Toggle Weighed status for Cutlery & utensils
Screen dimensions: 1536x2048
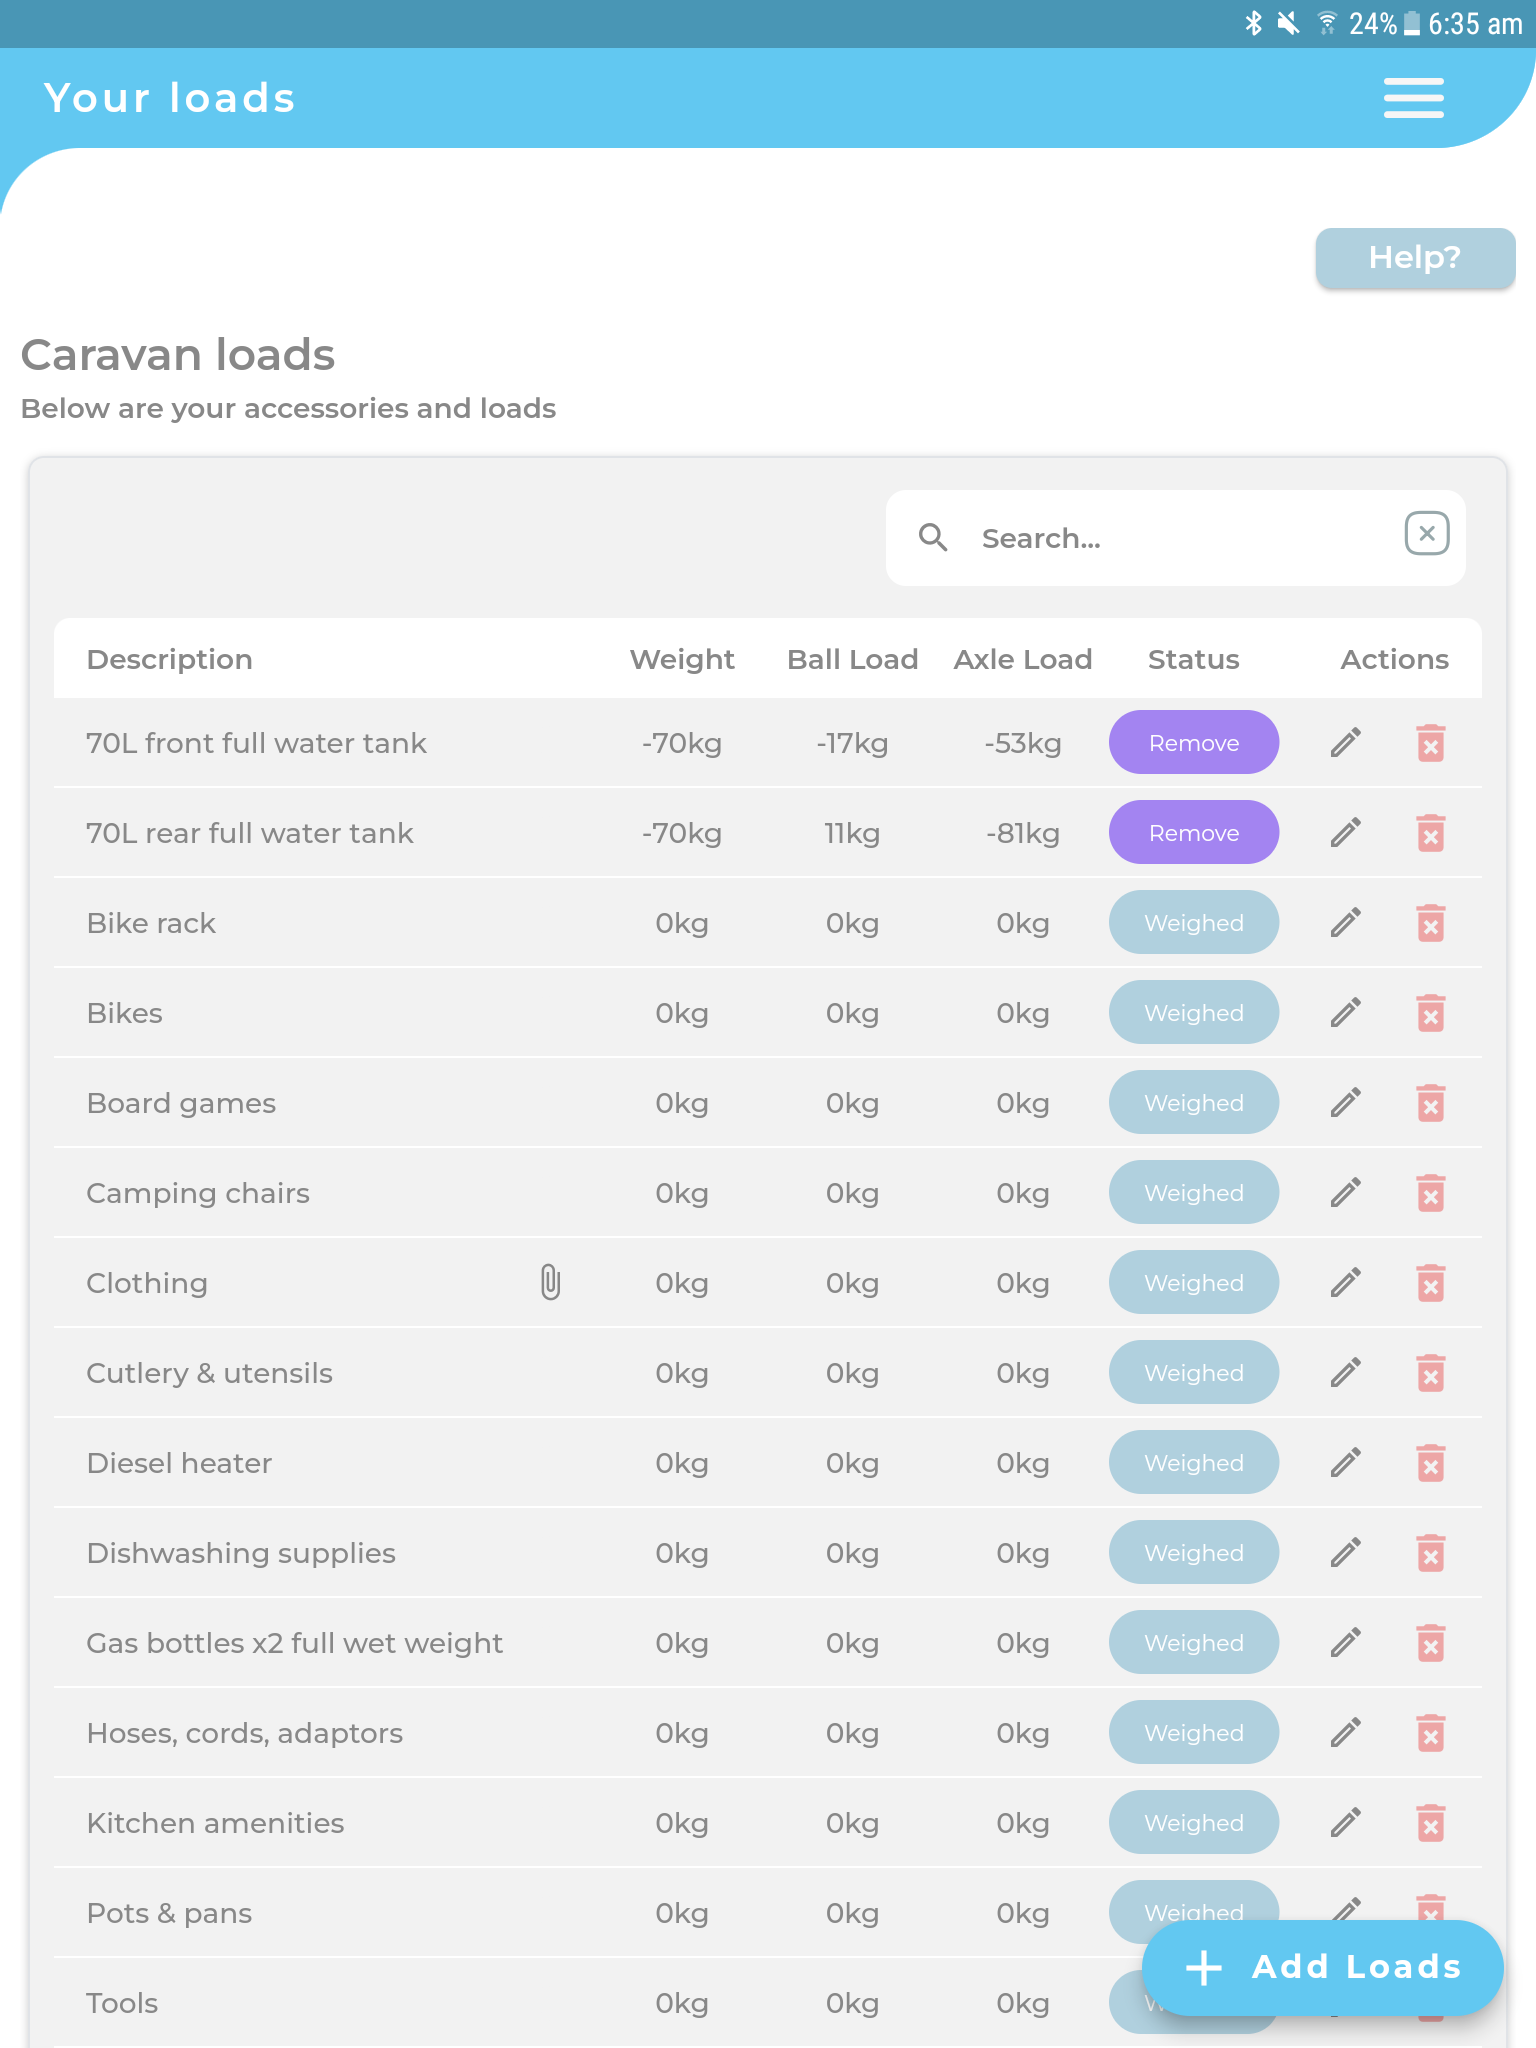coord(1193,1372)
